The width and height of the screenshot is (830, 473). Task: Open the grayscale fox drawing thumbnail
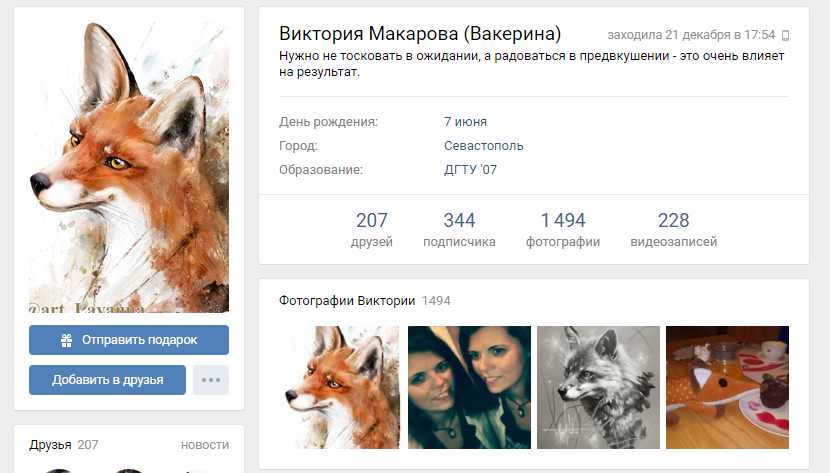(598, 388)
